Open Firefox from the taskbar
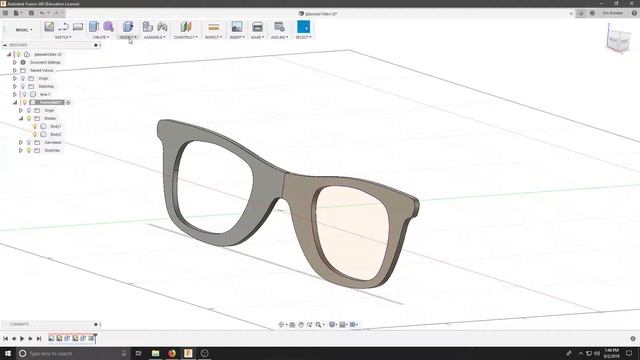This screenshot has width=640, height=360. click(x=172, y=353)
